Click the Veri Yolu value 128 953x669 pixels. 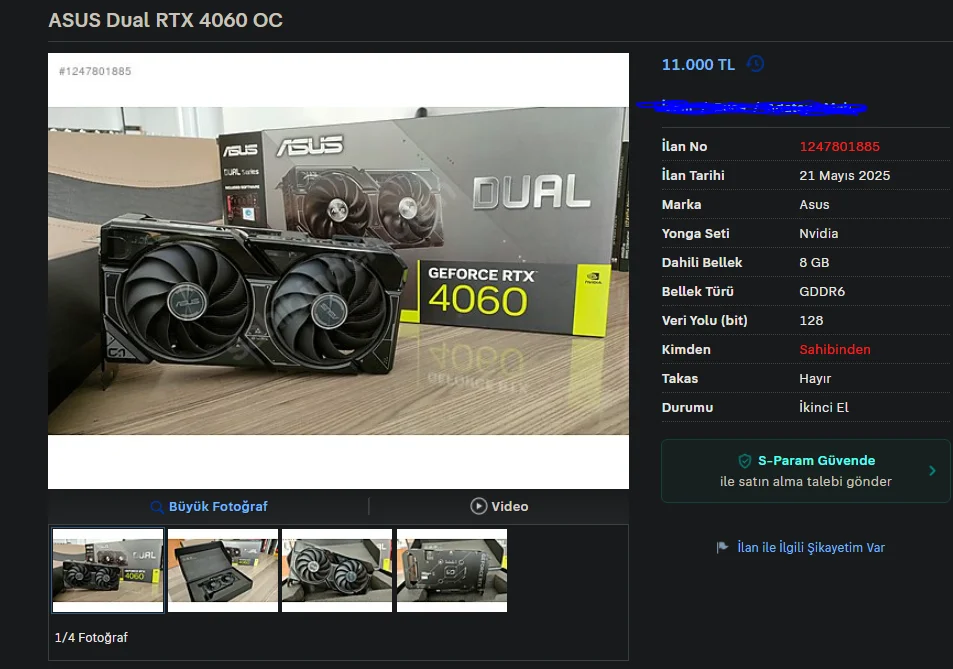tap(811, 320)
